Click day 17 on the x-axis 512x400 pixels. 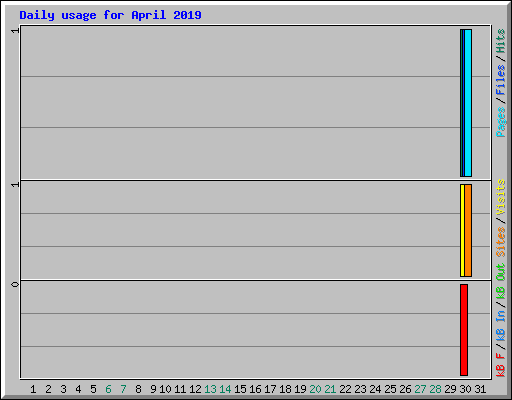(x=270, y=389)
